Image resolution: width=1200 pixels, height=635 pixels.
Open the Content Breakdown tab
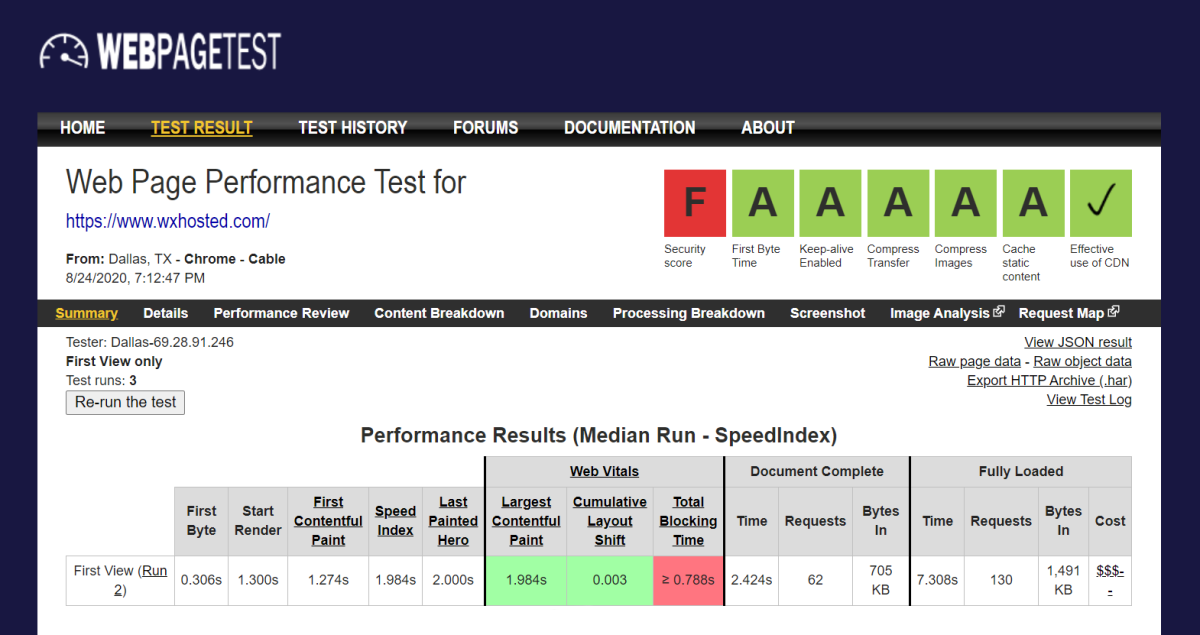click(x=439, y=313)
